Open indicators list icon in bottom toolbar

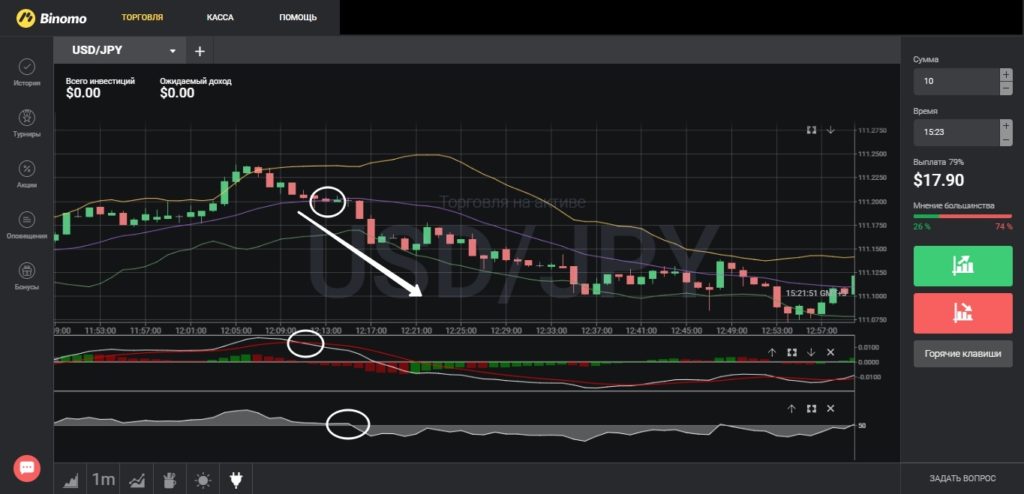click(137, 480)
